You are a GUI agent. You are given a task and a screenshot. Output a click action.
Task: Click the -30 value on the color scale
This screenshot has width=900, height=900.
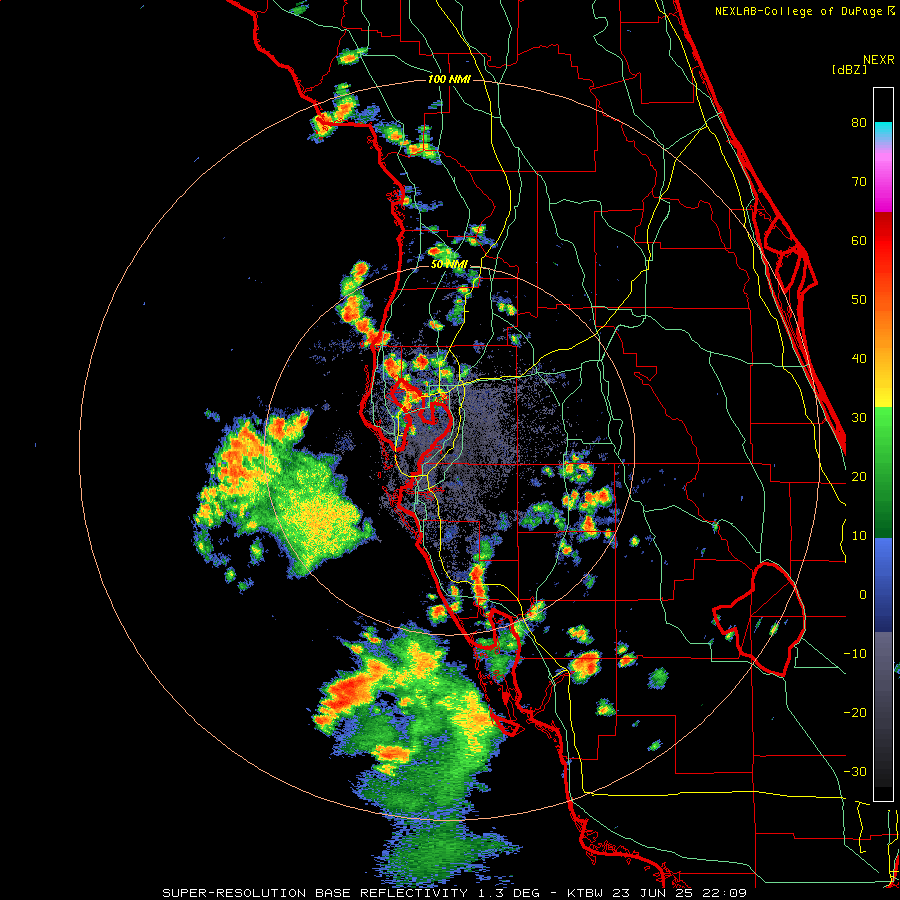(855, 772)
